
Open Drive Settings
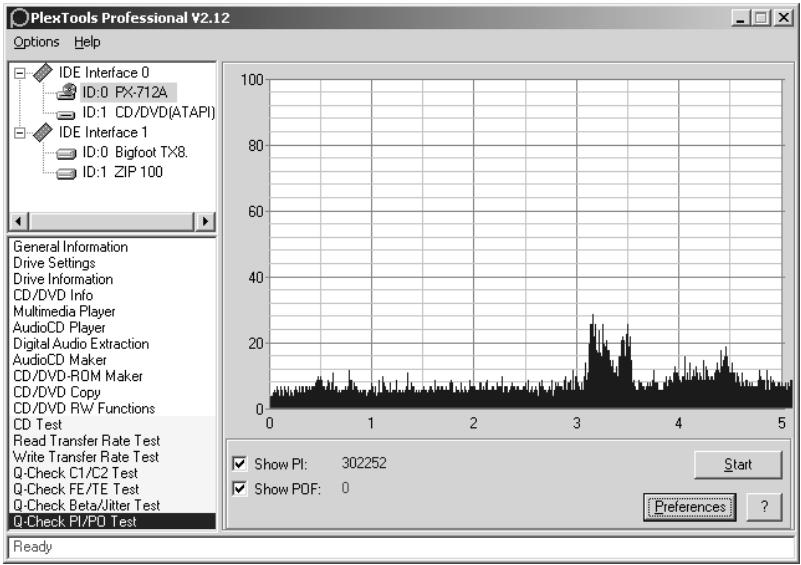point(54,263)
